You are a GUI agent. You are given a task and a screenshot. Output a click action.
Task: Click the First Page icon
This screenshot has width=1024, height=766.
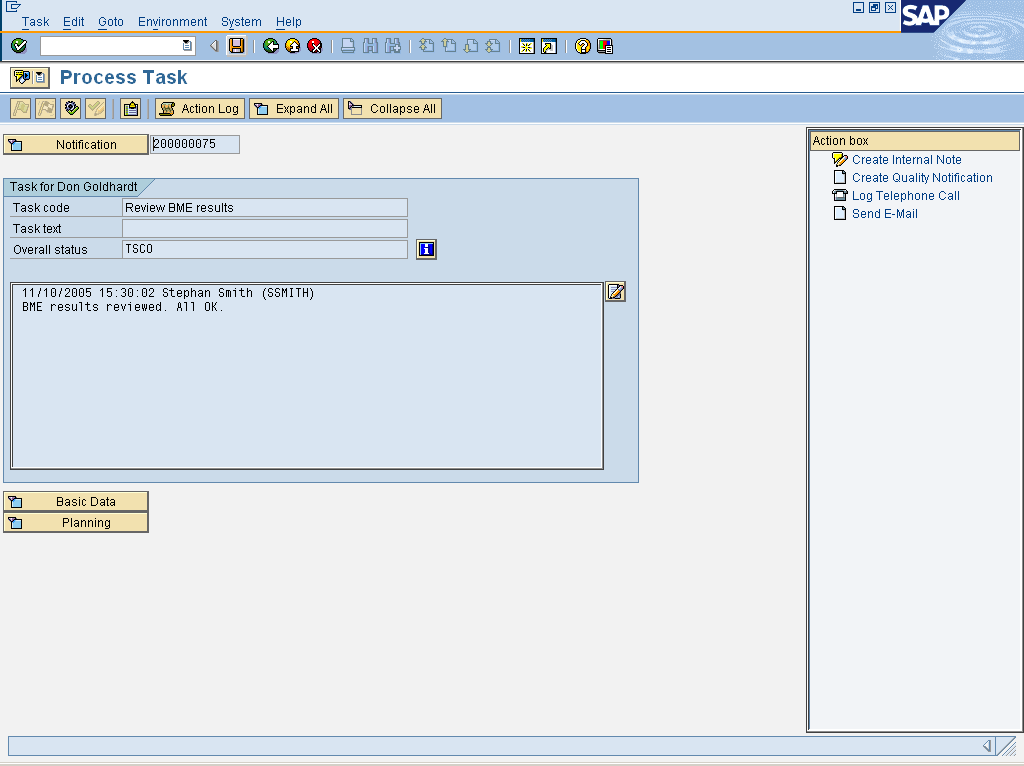click(x=426, y=46)
